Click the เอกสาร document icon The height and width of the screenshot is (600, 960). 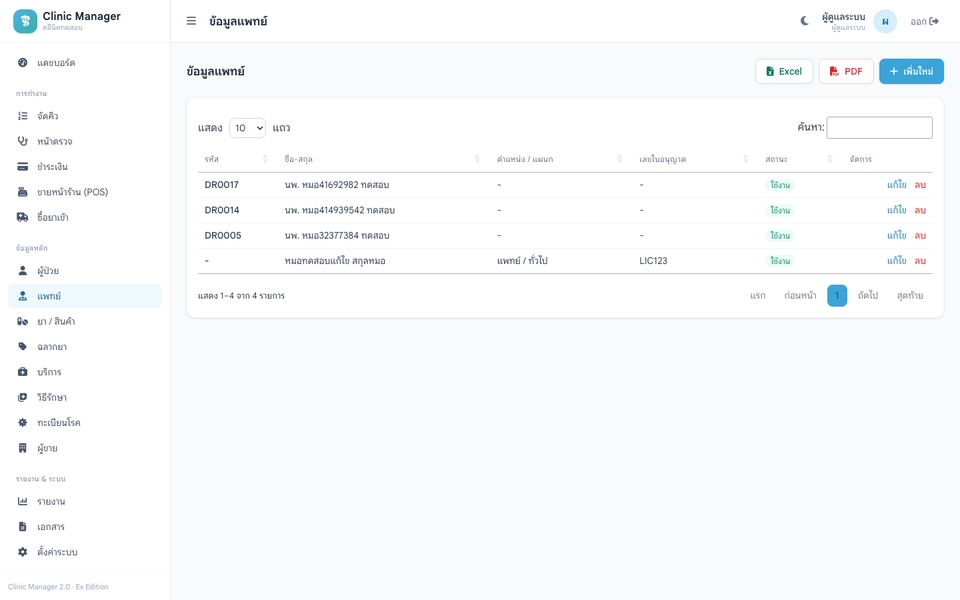coord(23,527)
